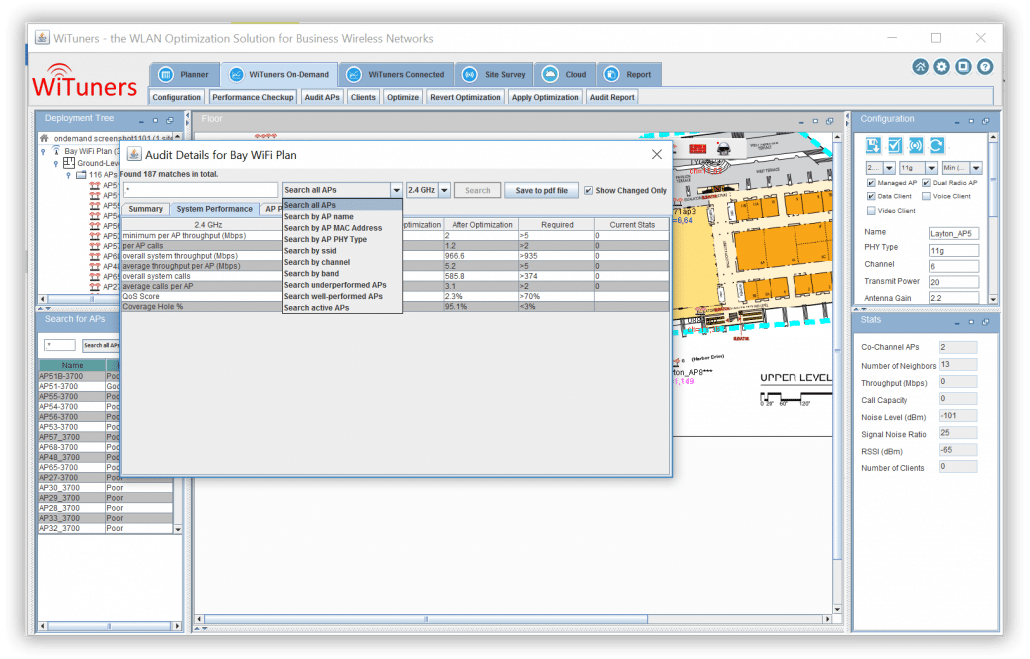Viewport: 1030px width, 659px height.
Task: Select AP30_3700 row in AP list
Action: (x=105, y=488)
